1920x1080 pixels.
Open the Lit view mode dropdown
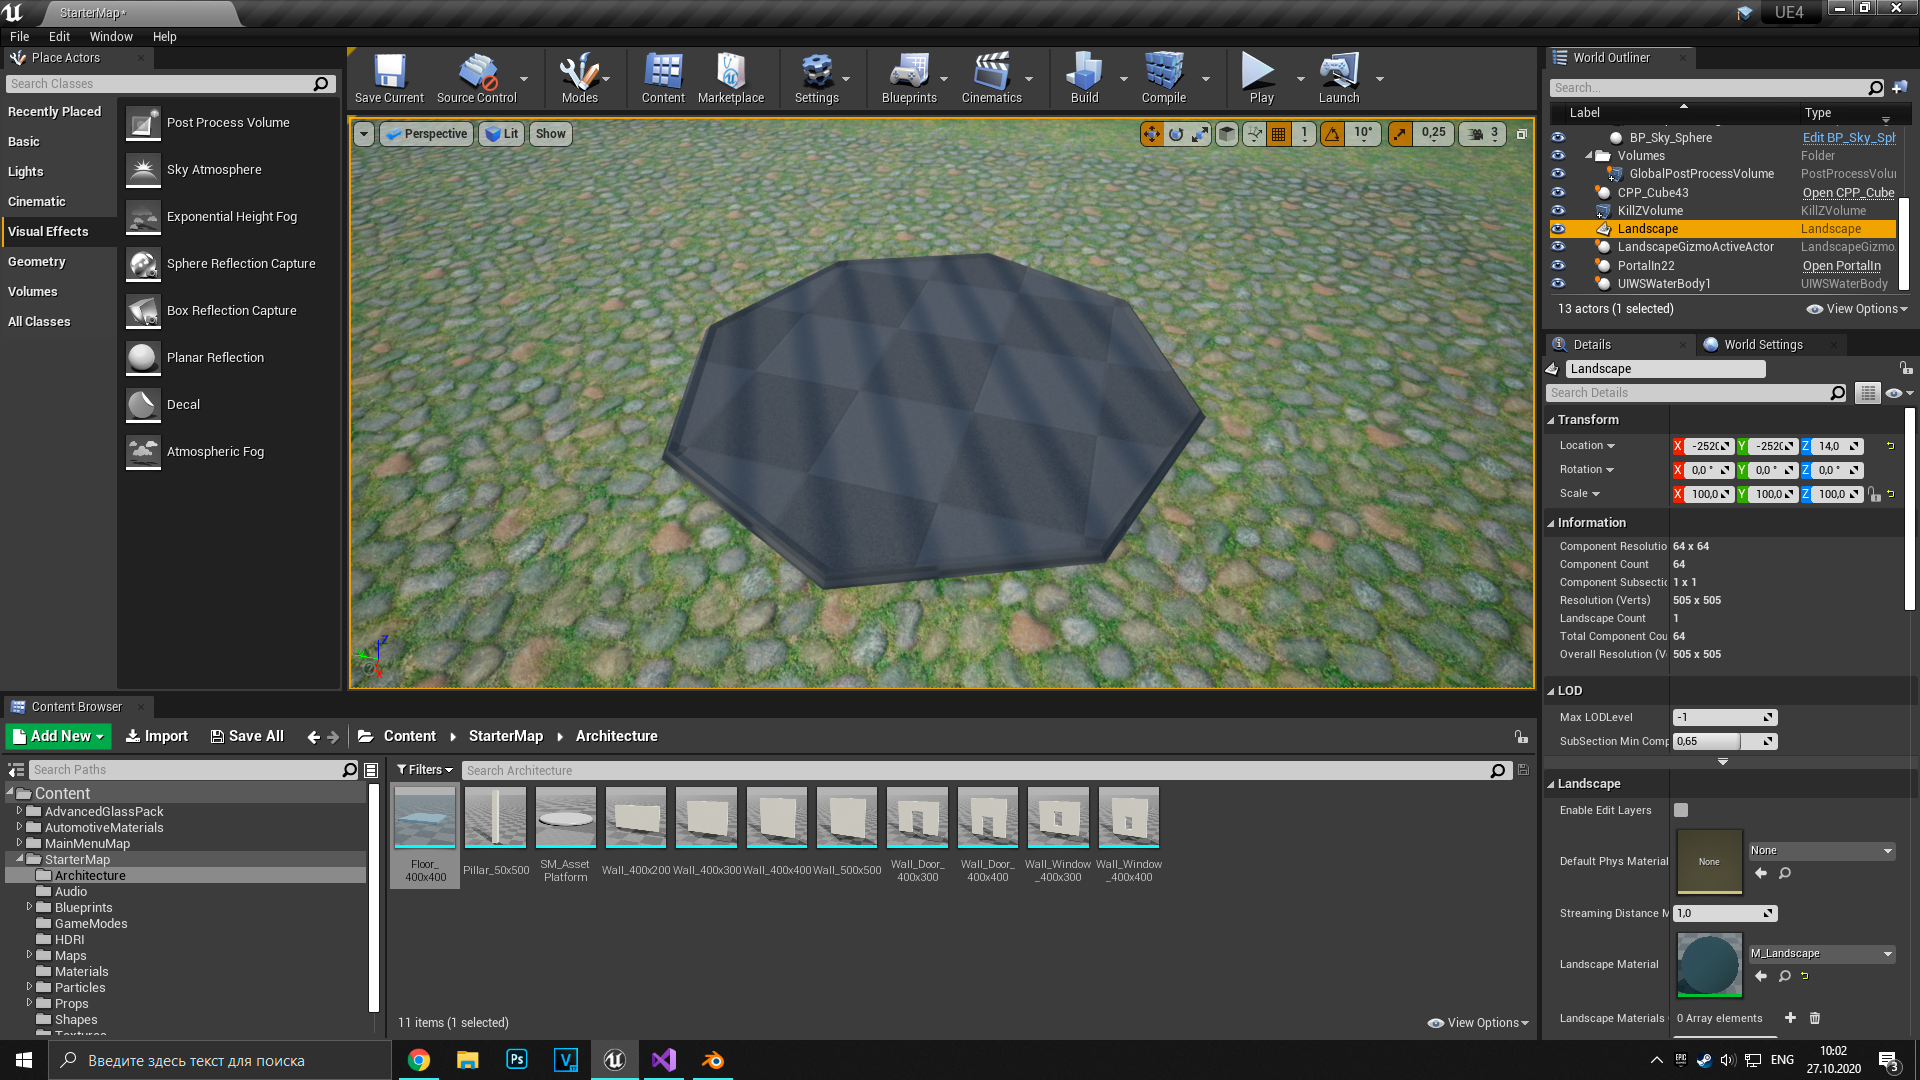[502, 134]
